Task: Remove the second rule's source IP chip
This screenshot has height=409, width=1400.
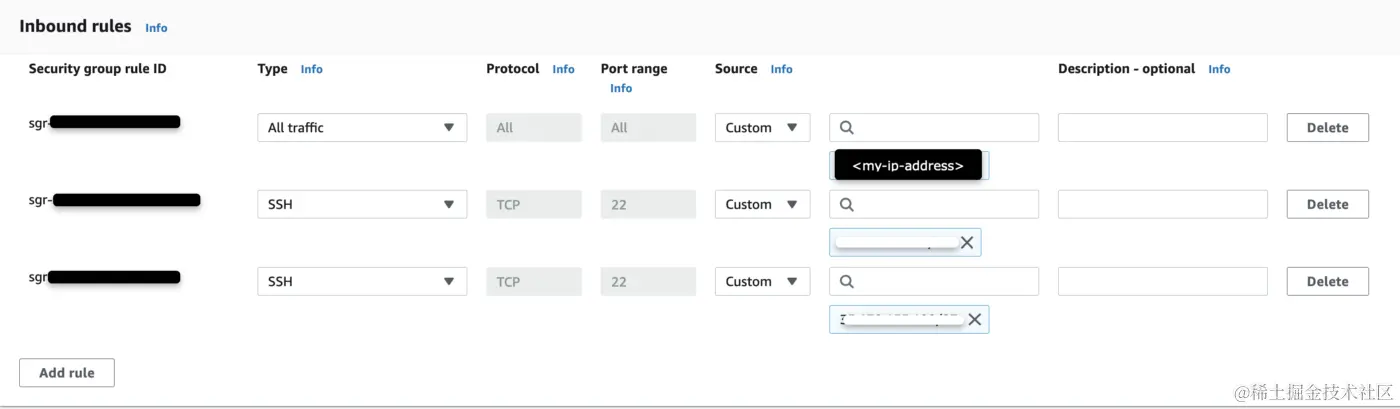Action: (966, 242)
